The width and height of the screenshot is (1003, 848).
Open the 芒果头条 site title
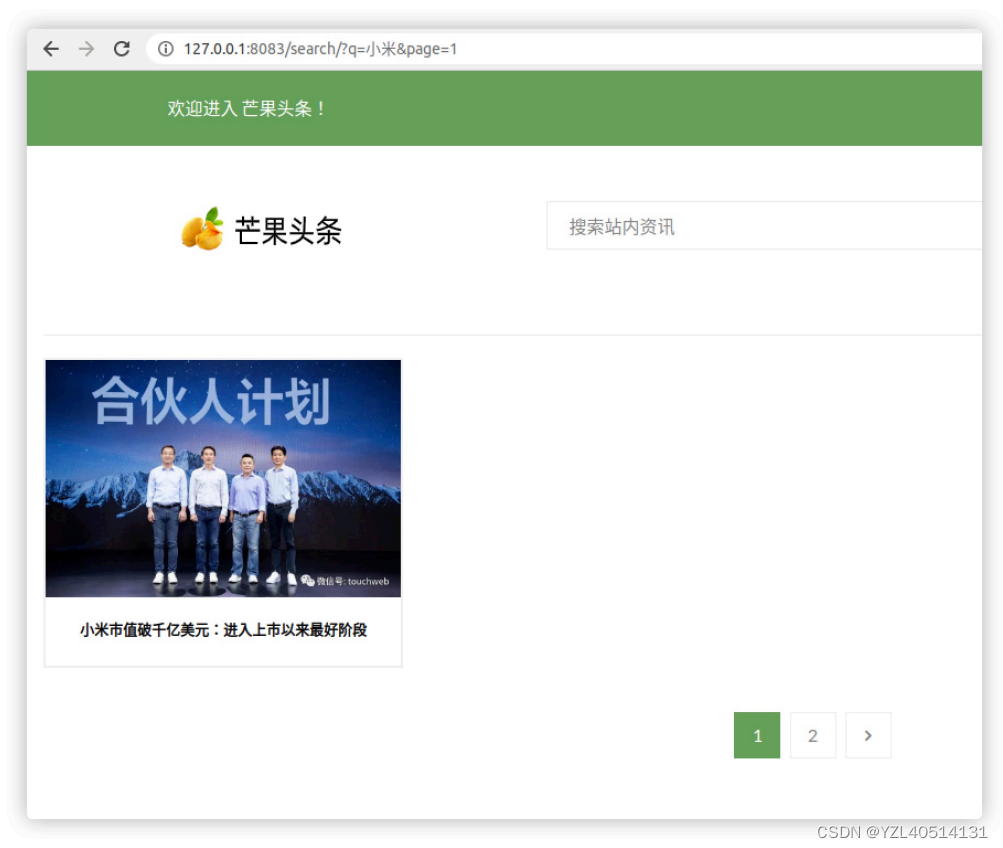click(288, 231)
